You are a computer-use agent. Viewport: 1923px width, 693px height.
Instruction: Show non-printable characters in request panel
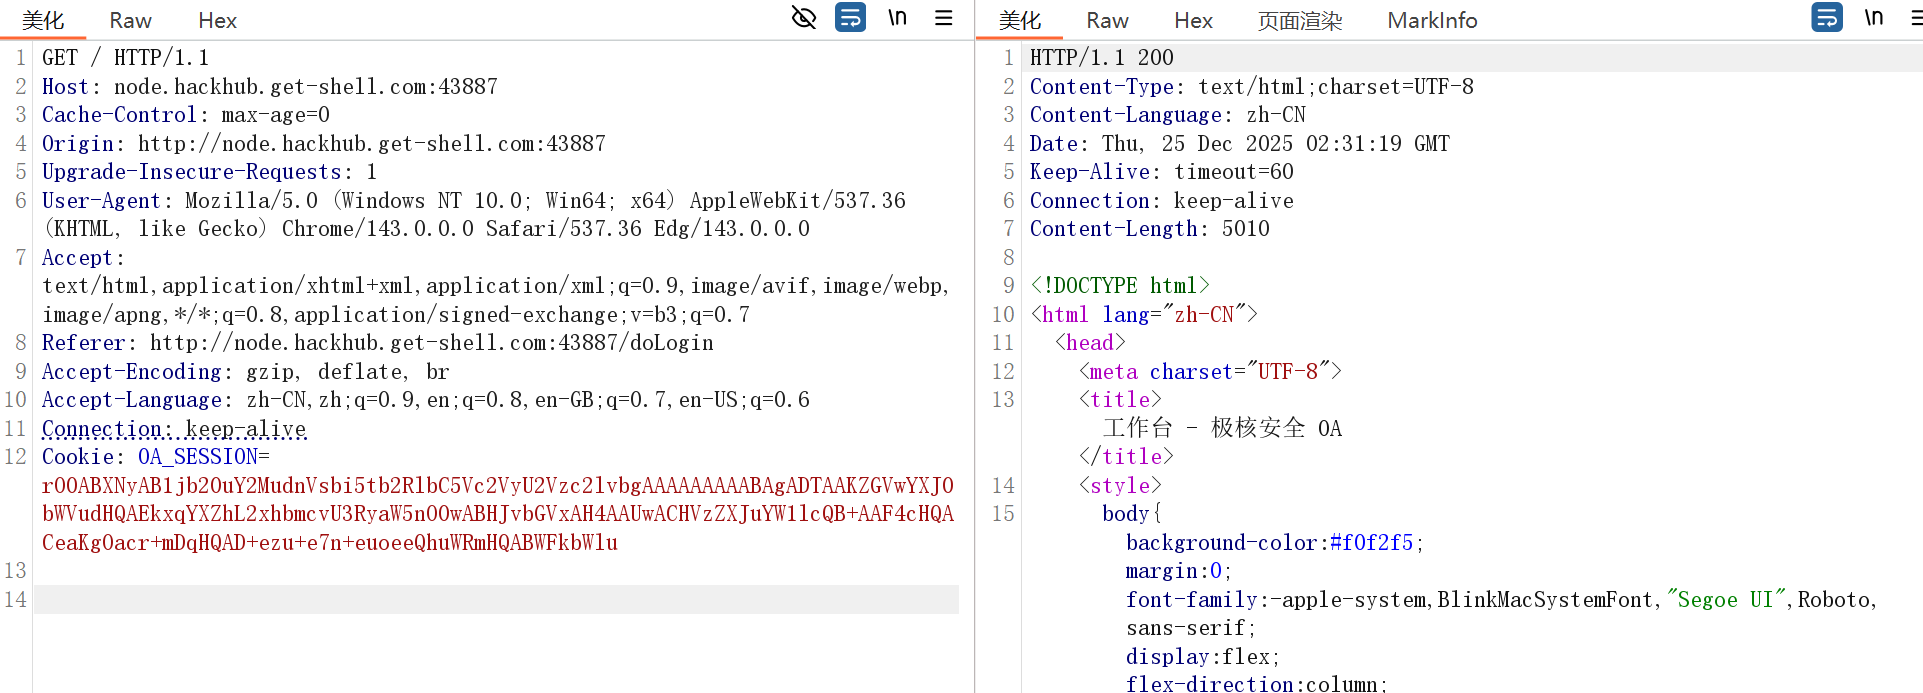pyautogui.click(x=897, y=17)
